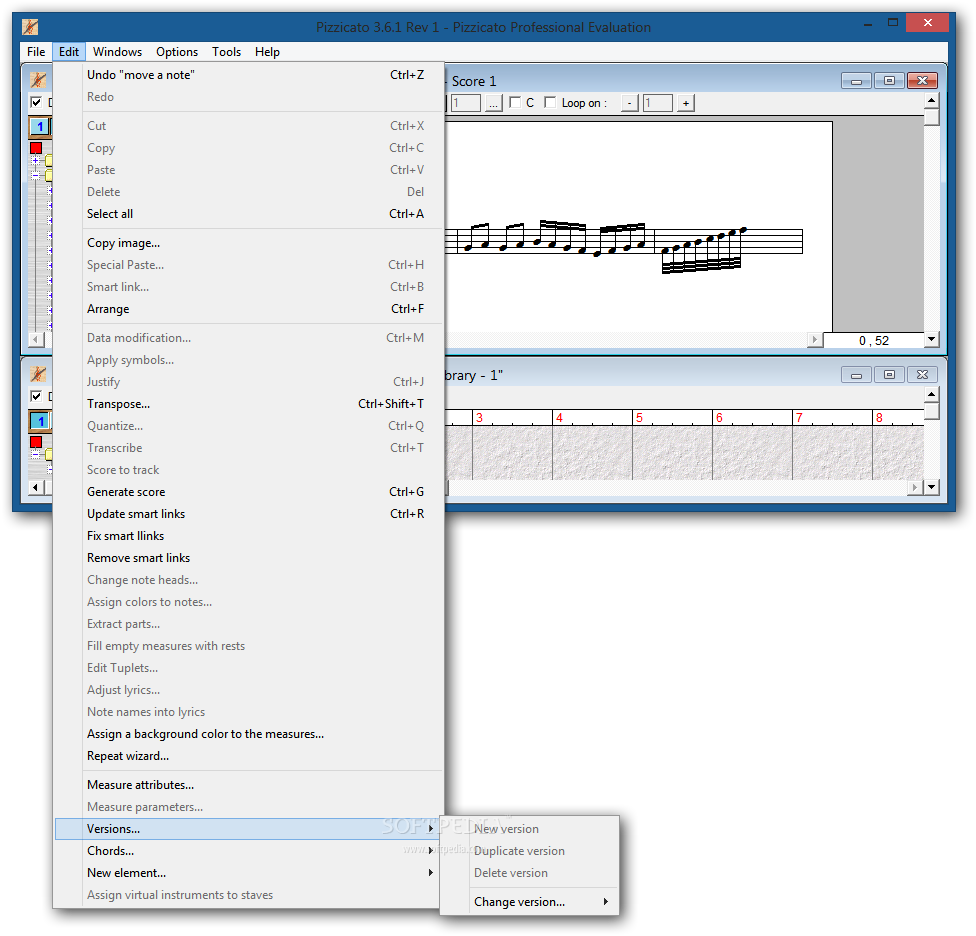Screen dimensions: 976x936
Task: Choose Select all from Edit menu
Action: (249, 213)
